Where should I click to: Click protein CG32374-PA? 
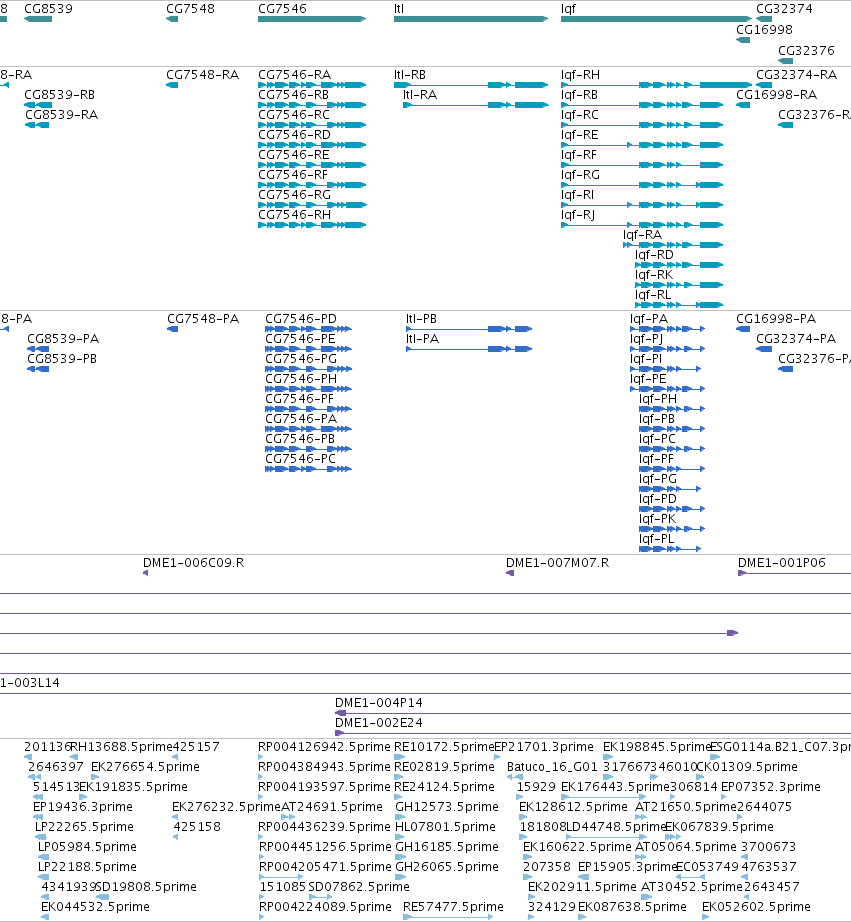coord(796,339)
